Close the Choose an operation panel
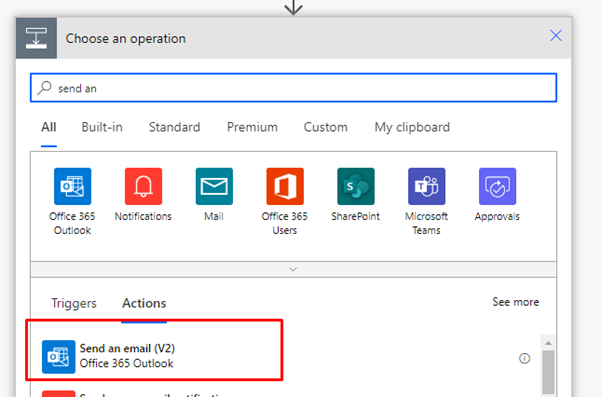Viewport: 602px width, 397px height. 556,36
